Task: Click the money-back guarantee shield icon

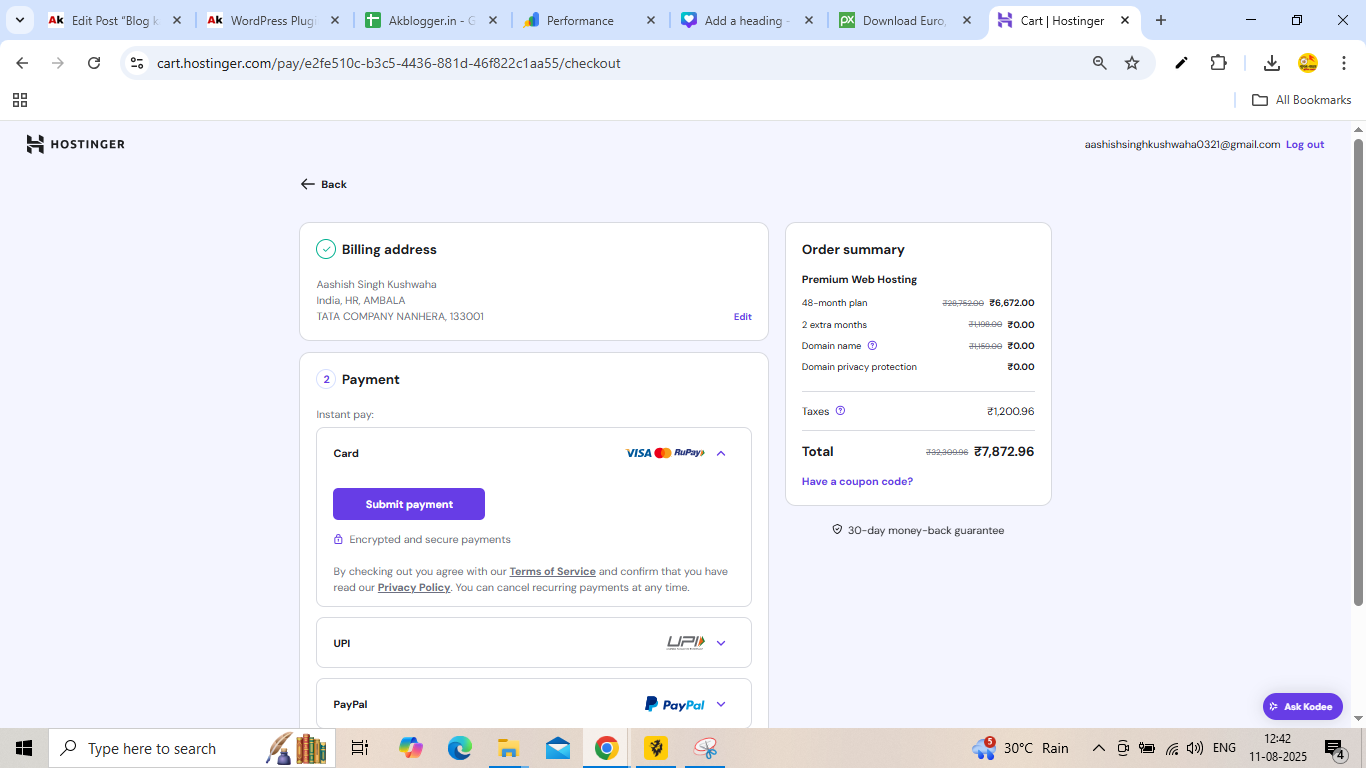Action: 837,529
